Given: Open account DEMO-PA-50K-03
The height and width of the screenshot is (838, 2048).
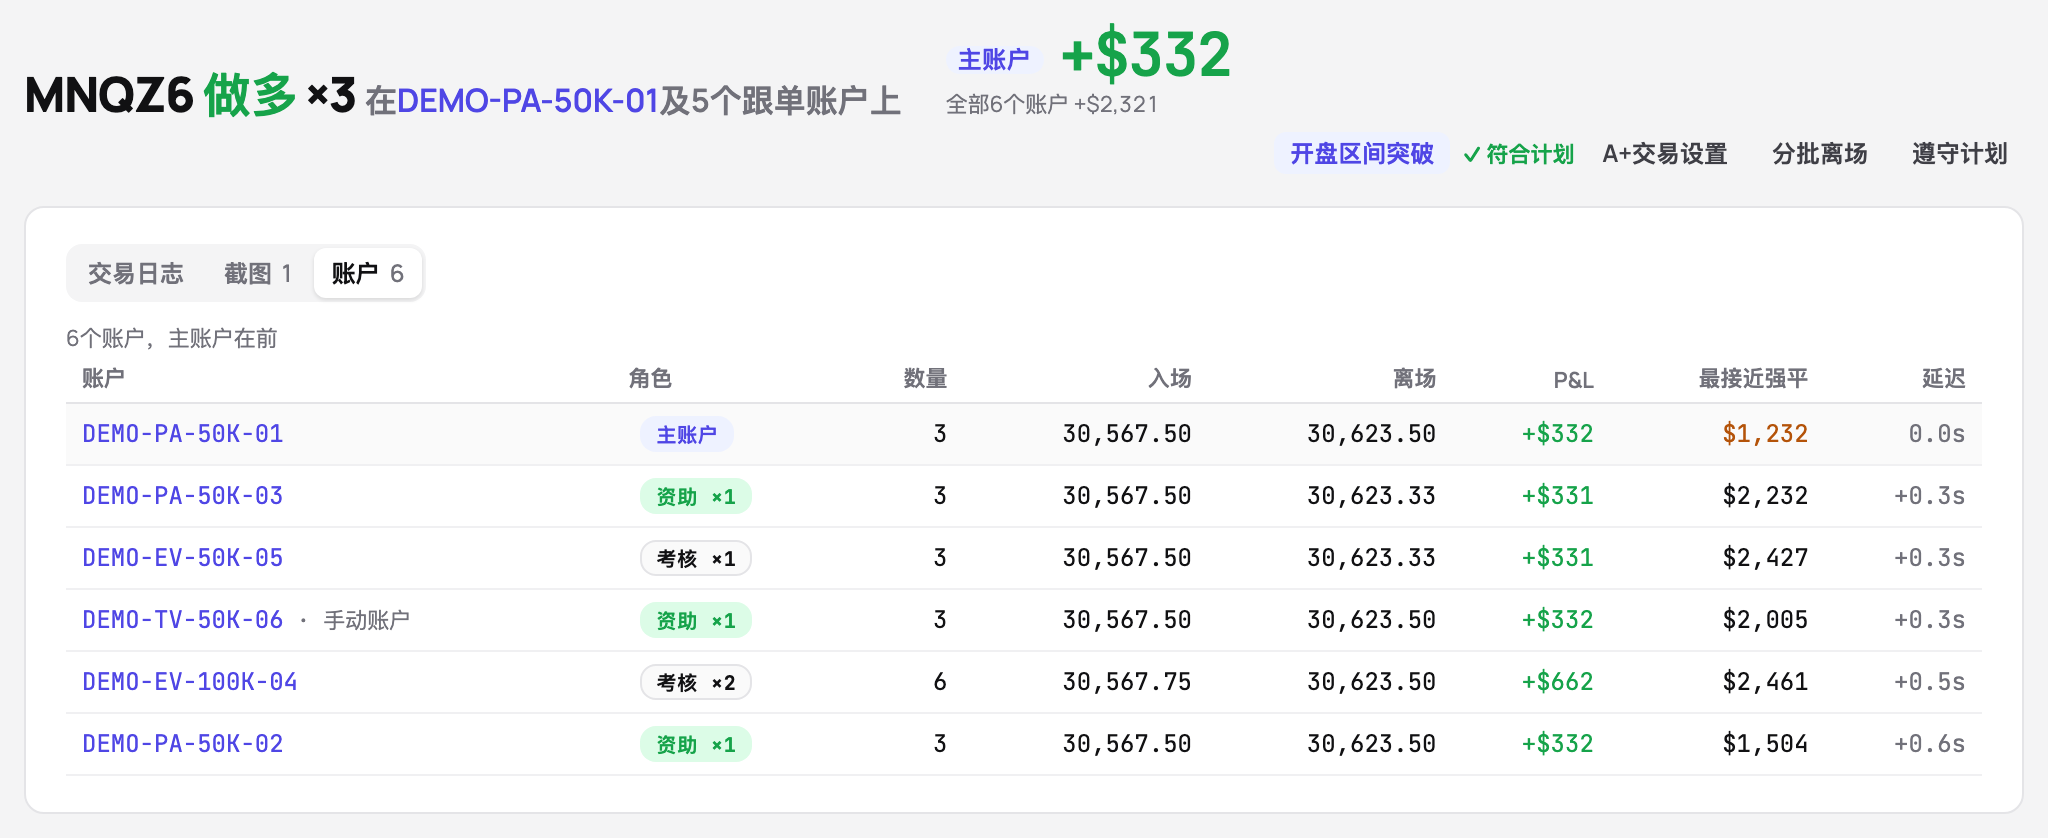Looking at the screenshot, I should pyautogui.click(x=183, y=496).
